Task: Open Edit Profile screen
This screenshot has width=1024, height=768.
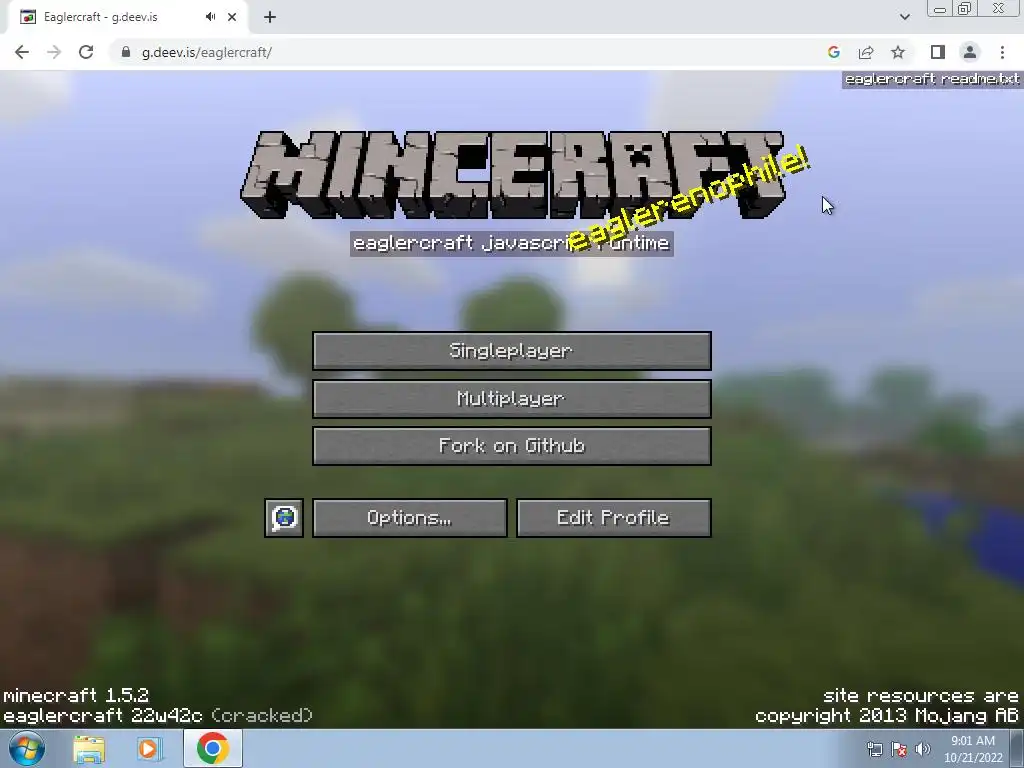Action: pos(613,518)
